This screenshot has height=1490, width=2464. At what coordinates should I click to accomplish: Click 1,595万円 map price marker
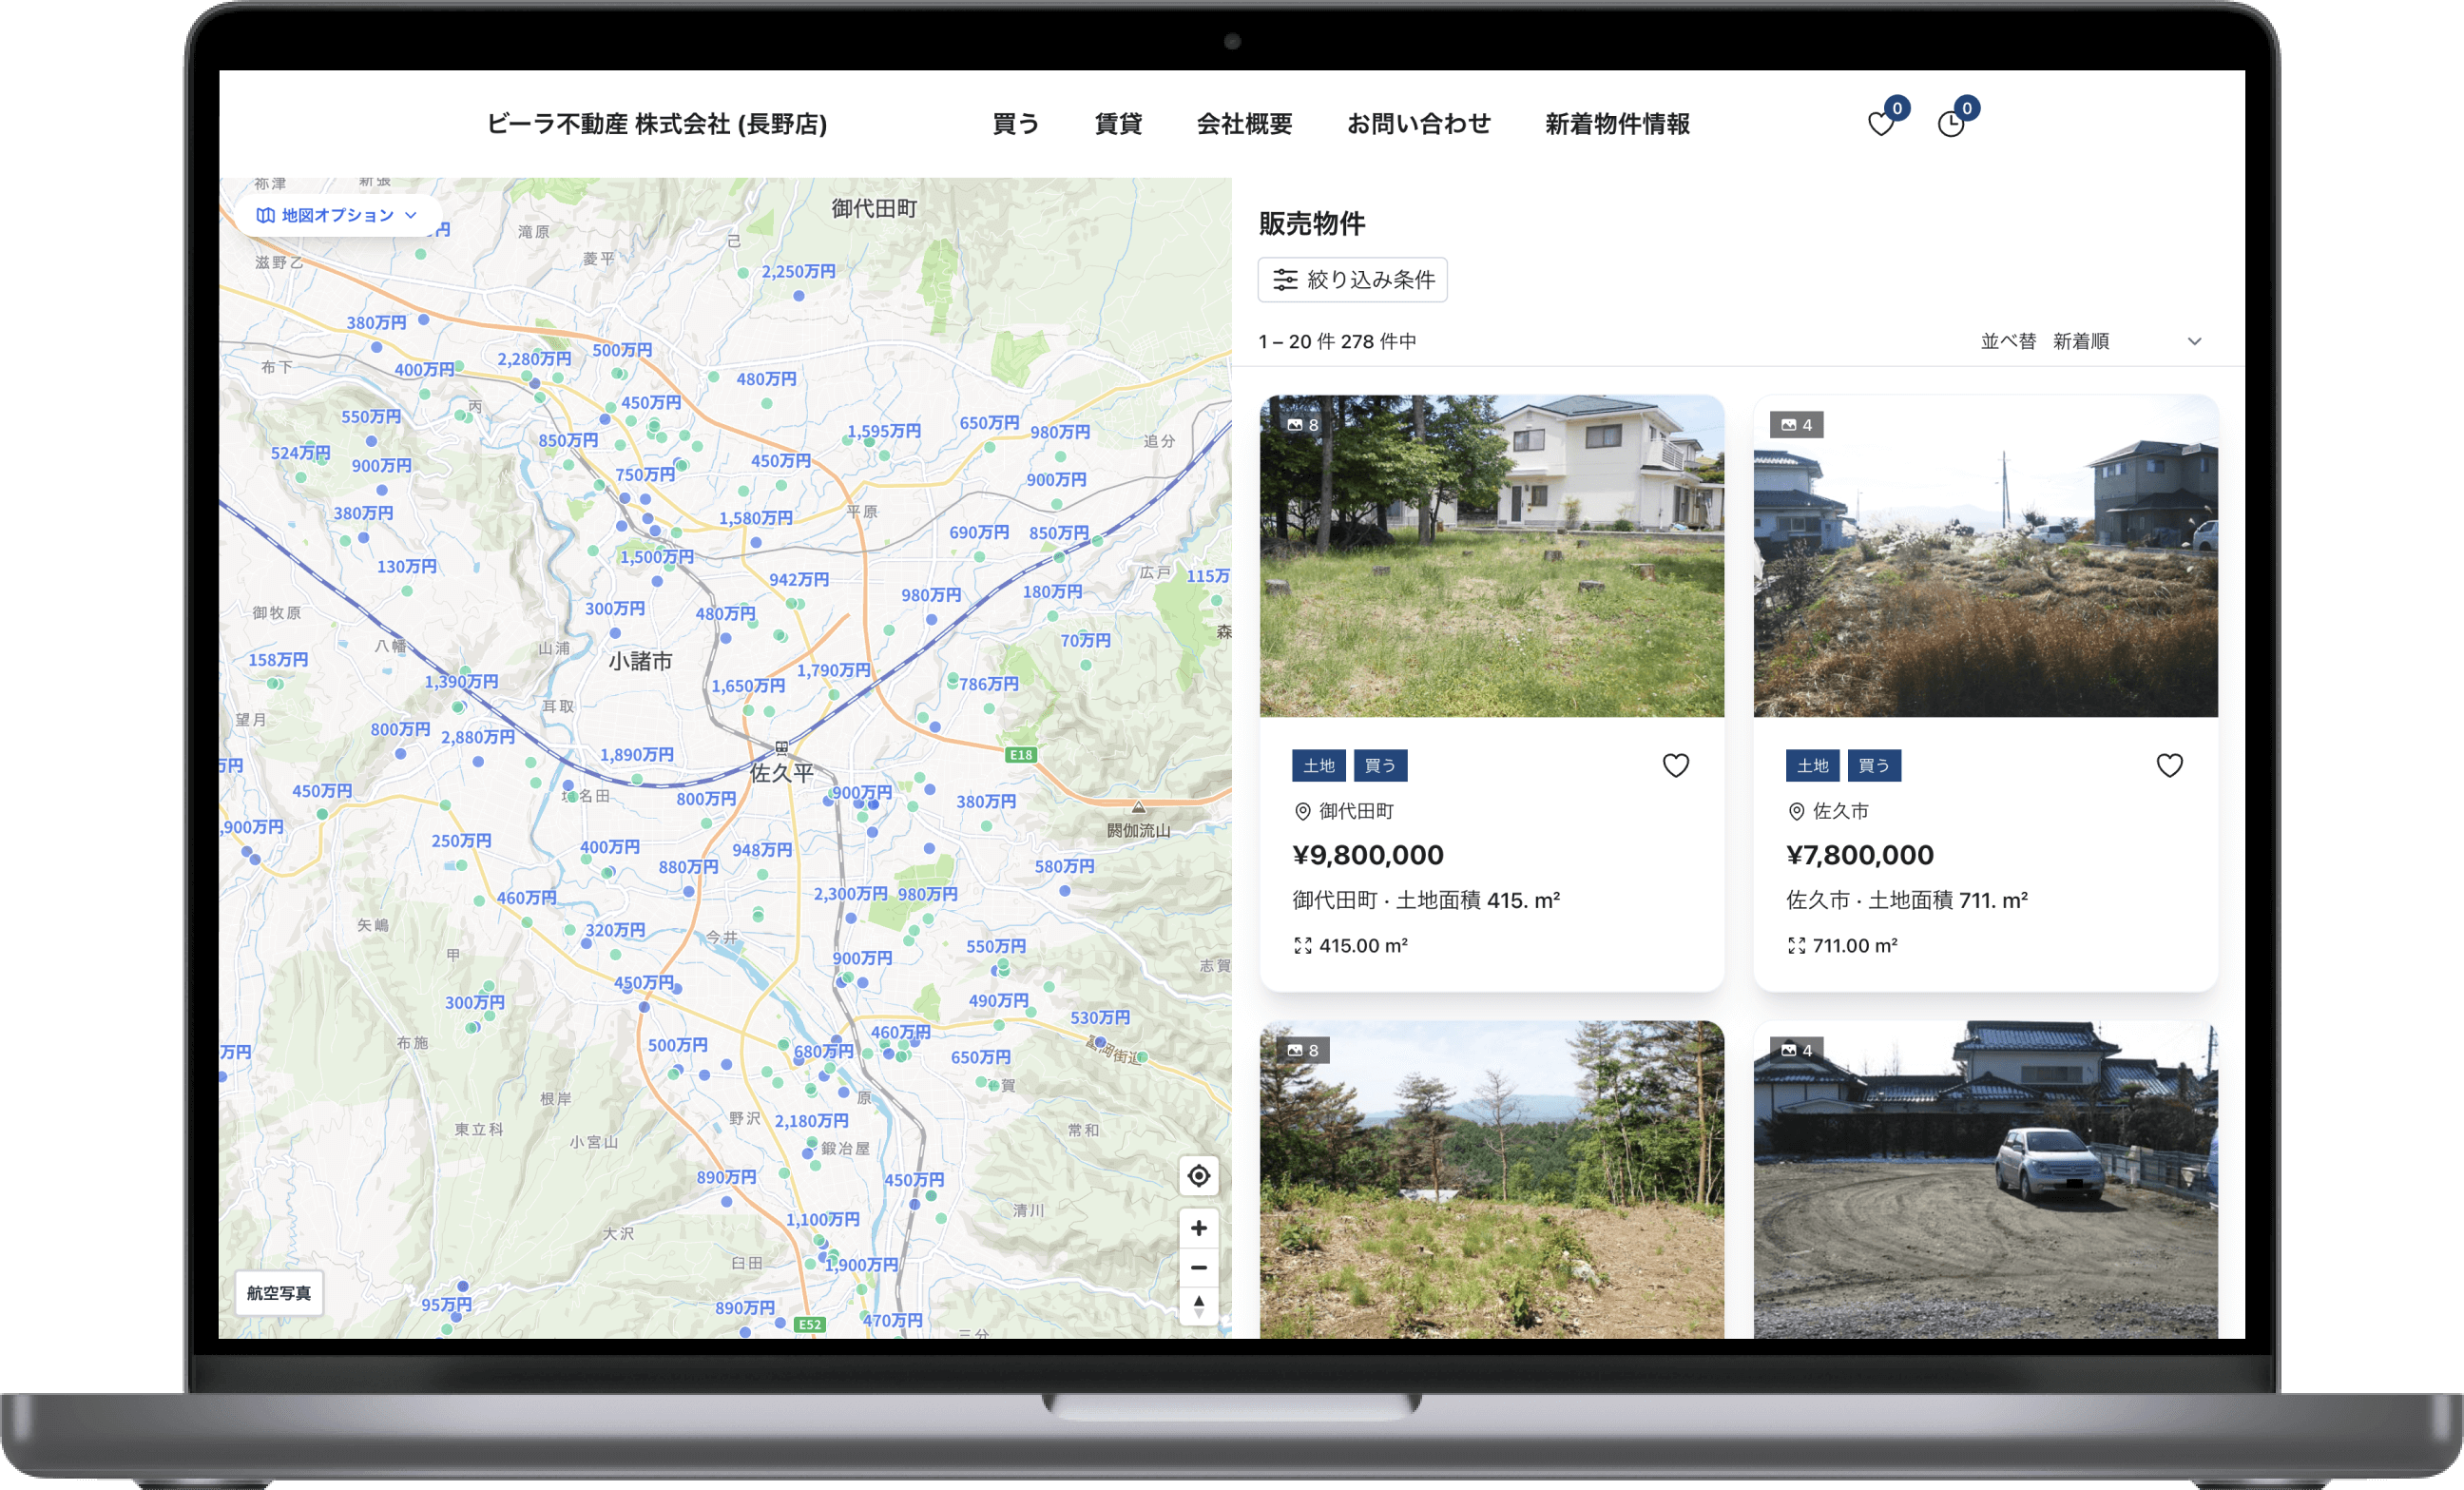click(x=884, y=431)
